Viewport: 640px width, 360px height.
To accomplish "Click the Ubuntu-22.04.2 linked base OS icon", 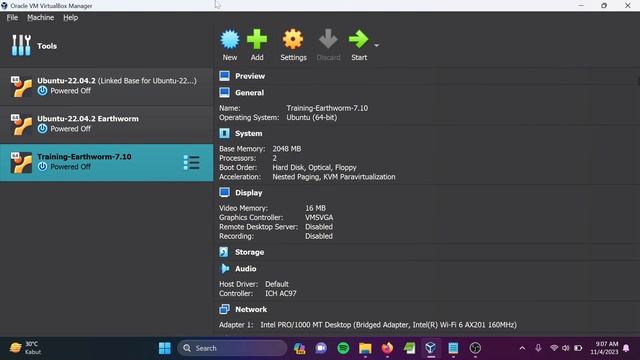I will 21,87.
